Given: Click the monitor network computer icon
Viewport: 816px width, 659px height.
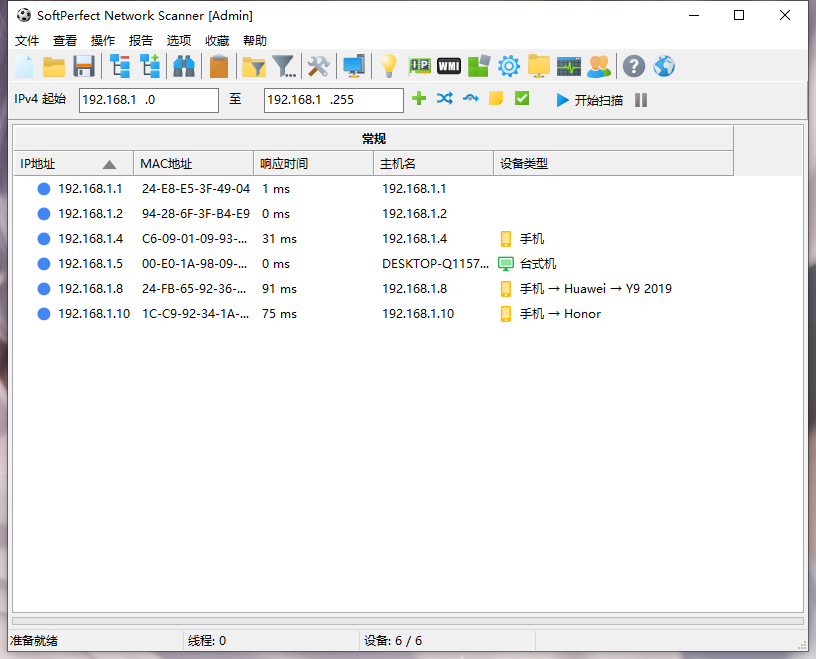Looking at the screenshot, I should [x=354, y=66].
